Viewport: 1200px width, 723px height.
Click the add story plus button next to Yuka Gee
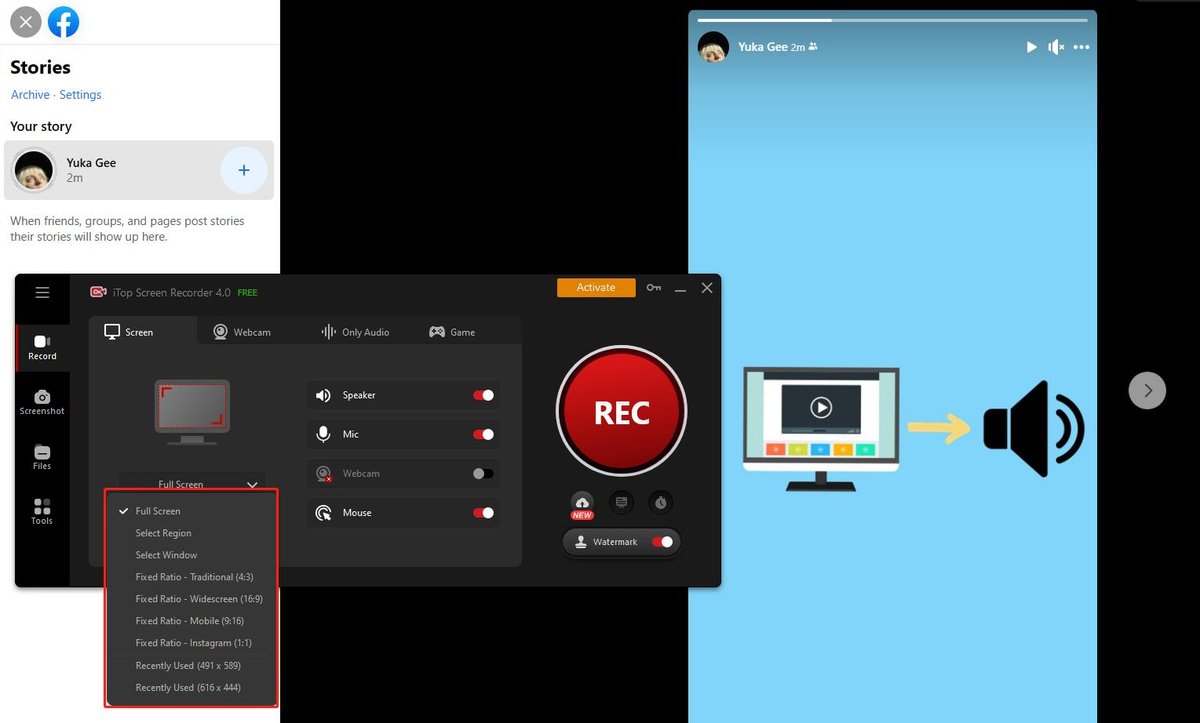[244, 170]
